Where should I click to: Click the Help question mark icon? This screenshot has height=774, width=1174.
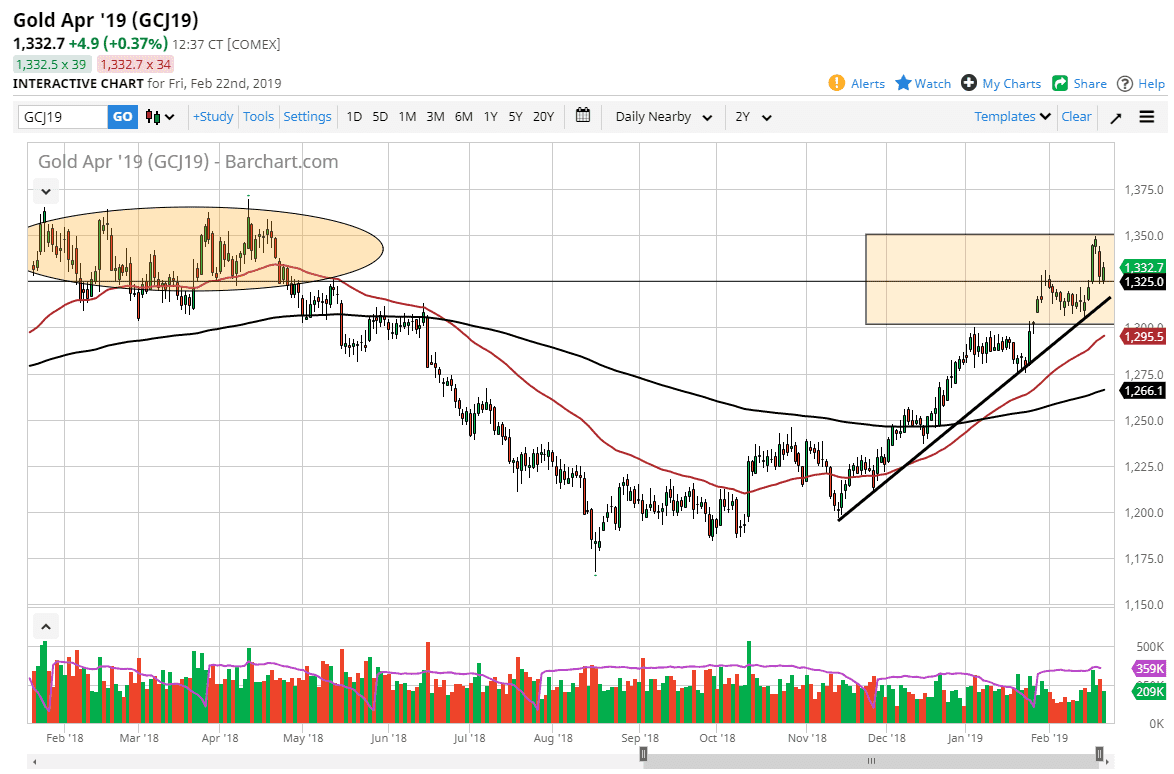tap(1125, 84)
